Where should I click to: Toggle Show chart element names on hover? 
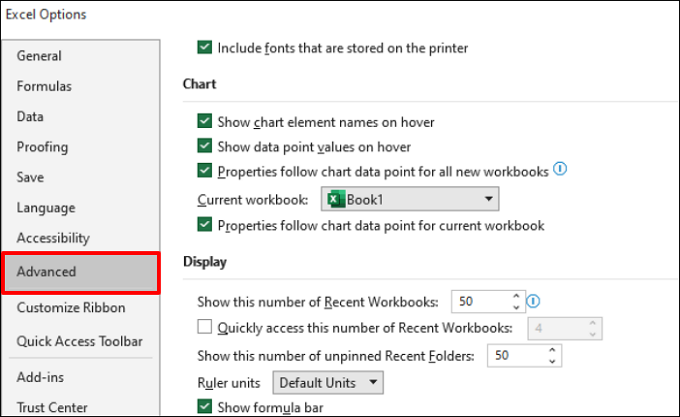pyautogui.click(x=205, y=122)
